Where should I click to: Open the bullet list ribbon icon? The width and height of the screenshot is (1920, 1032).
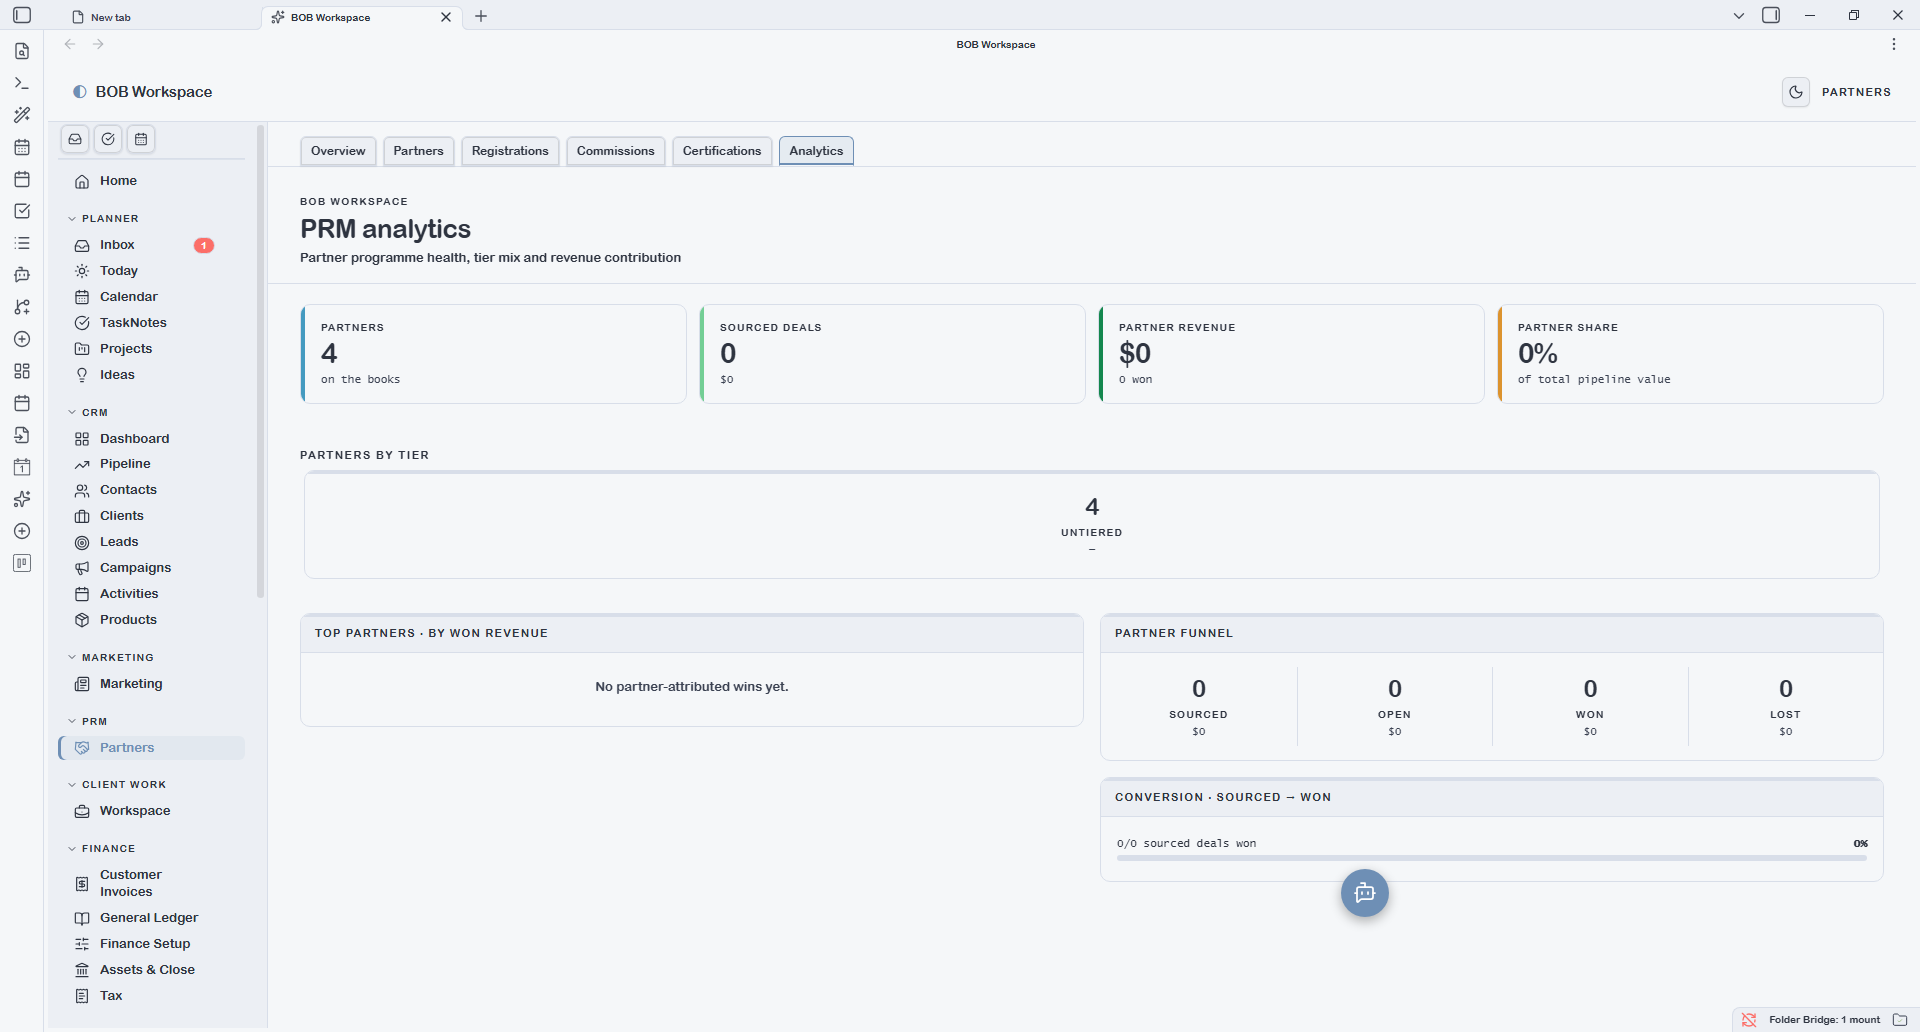22,243
